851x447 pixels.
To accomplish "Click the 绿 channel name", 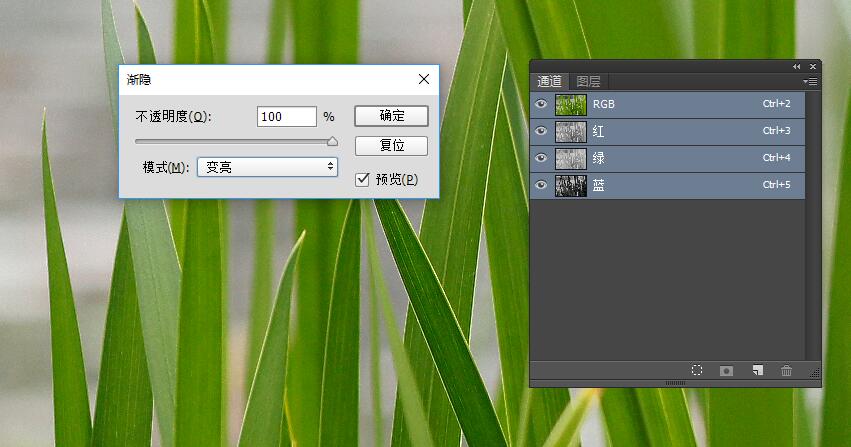I will pyautogui.click(x=598, y=158).
